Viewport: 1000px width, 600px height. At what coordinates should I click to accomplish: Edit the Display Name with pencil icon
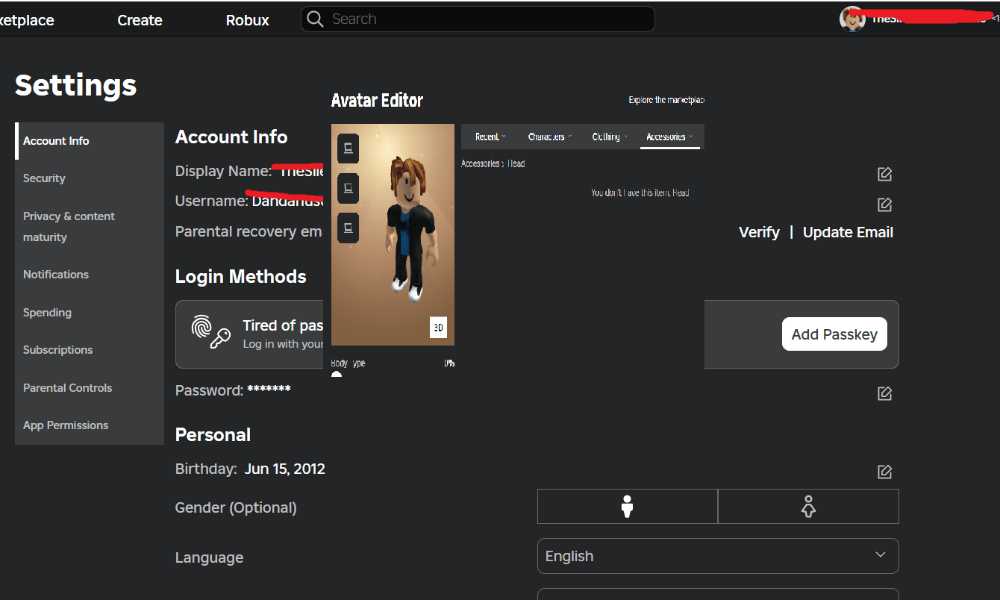click(884, 174)
